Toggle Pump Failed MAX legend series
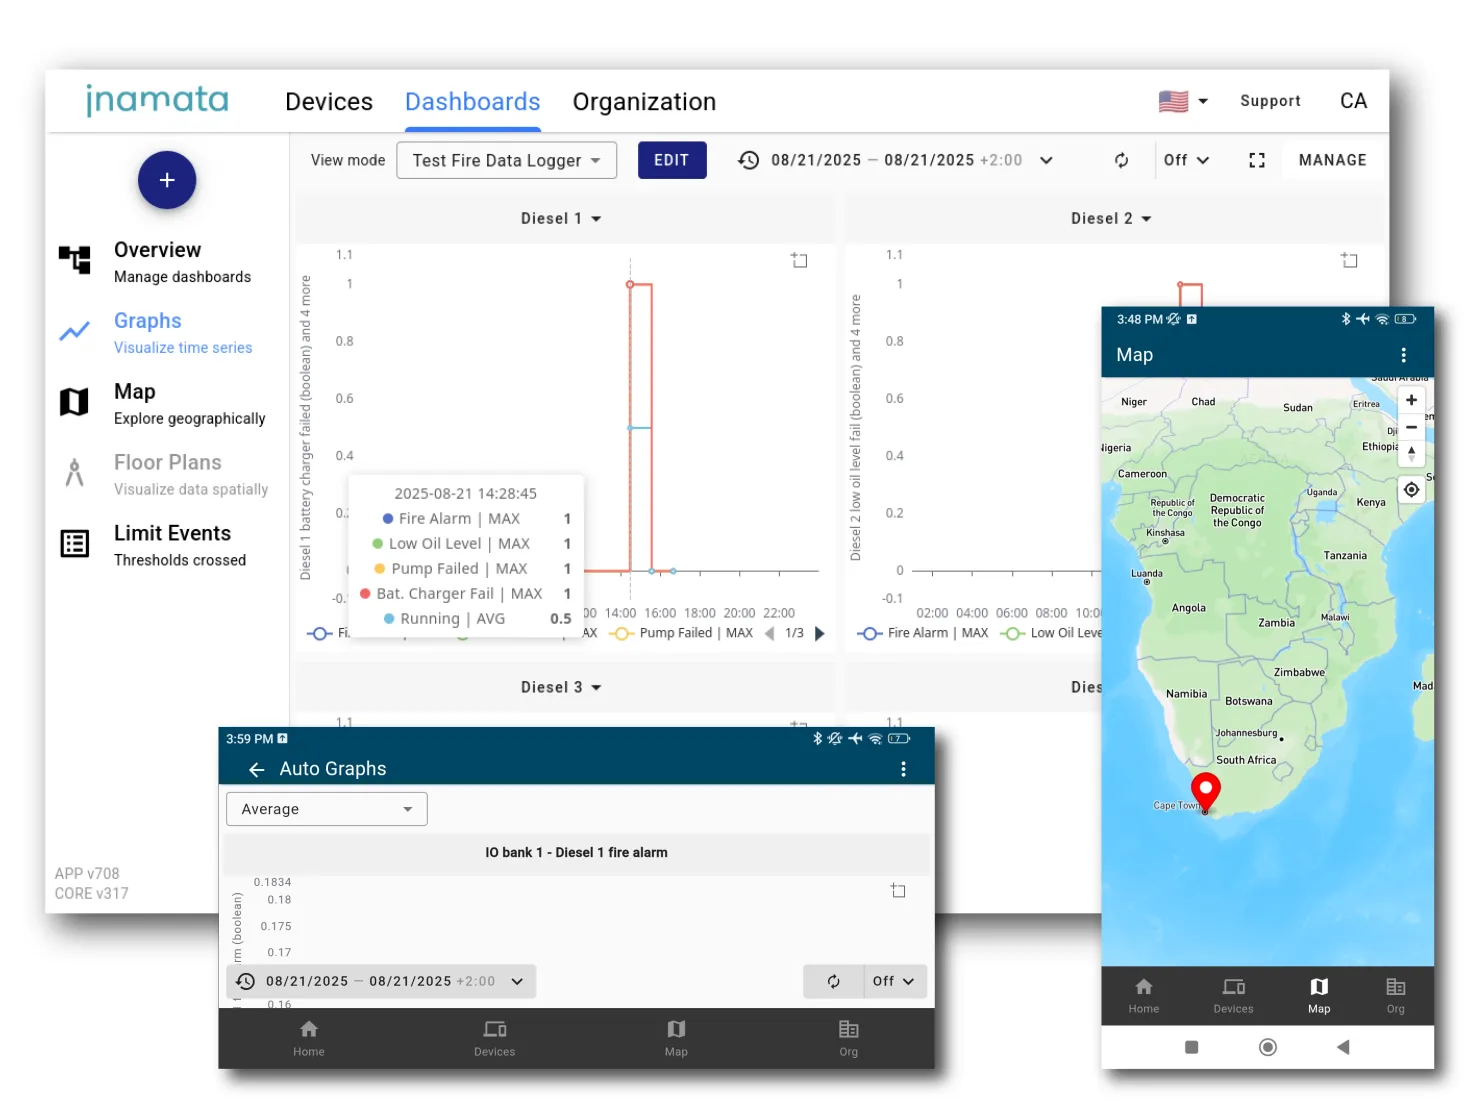The height and width of the screenshot is (1110, 1473). pyautogui.click(x=682, y=633)
